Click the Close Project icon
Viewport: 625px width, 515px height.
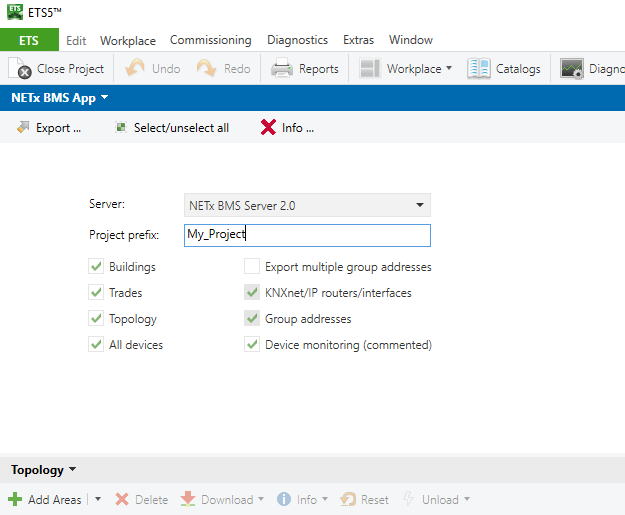click(20, 69)
